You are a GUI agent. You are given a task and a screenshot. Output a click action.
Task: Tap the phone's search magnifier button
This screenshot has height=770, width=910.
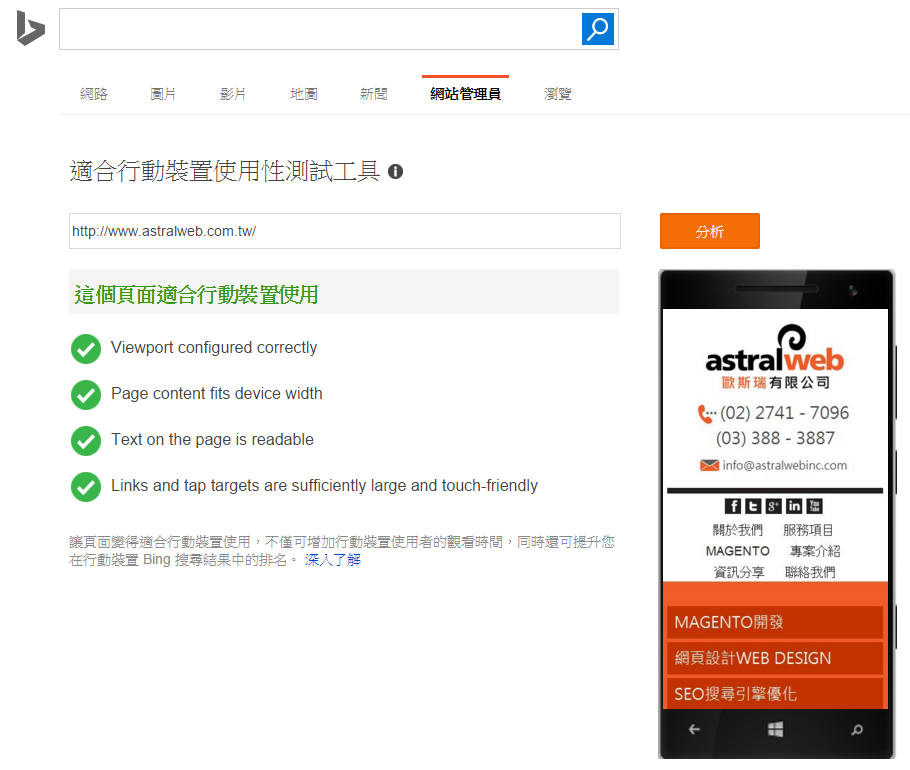coord(857,729)
